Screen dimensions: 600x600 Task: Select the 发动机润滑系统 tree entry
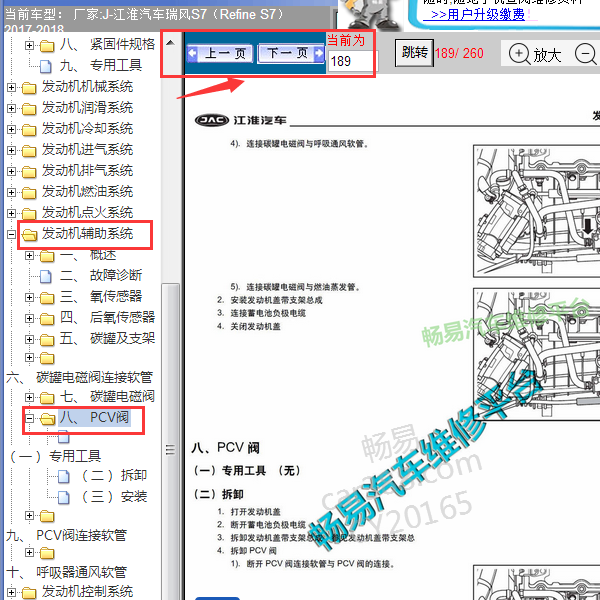point(87,108)
